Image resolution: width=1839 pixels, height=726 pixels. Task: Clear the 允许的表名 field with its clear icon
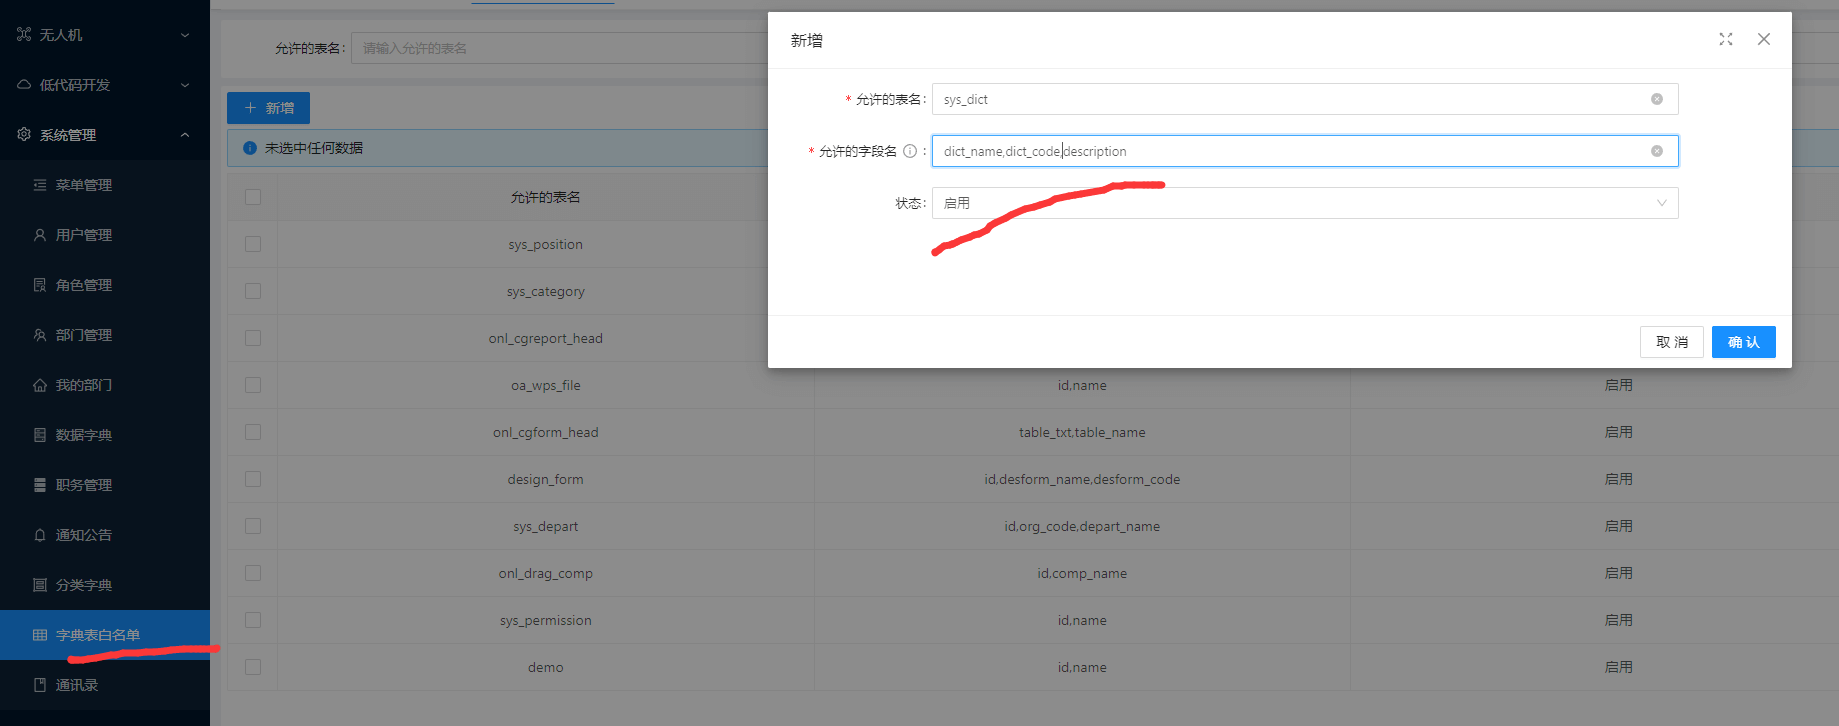tap(1657, 99)
